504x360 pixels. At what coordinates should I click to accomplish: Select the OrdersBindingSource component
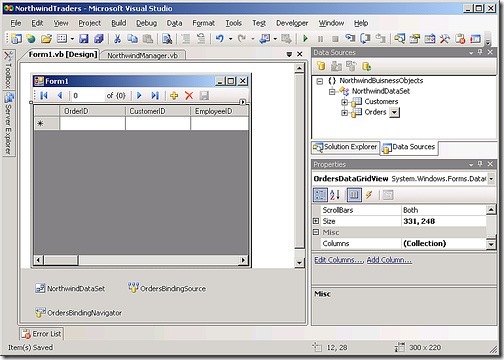point(167,288)
